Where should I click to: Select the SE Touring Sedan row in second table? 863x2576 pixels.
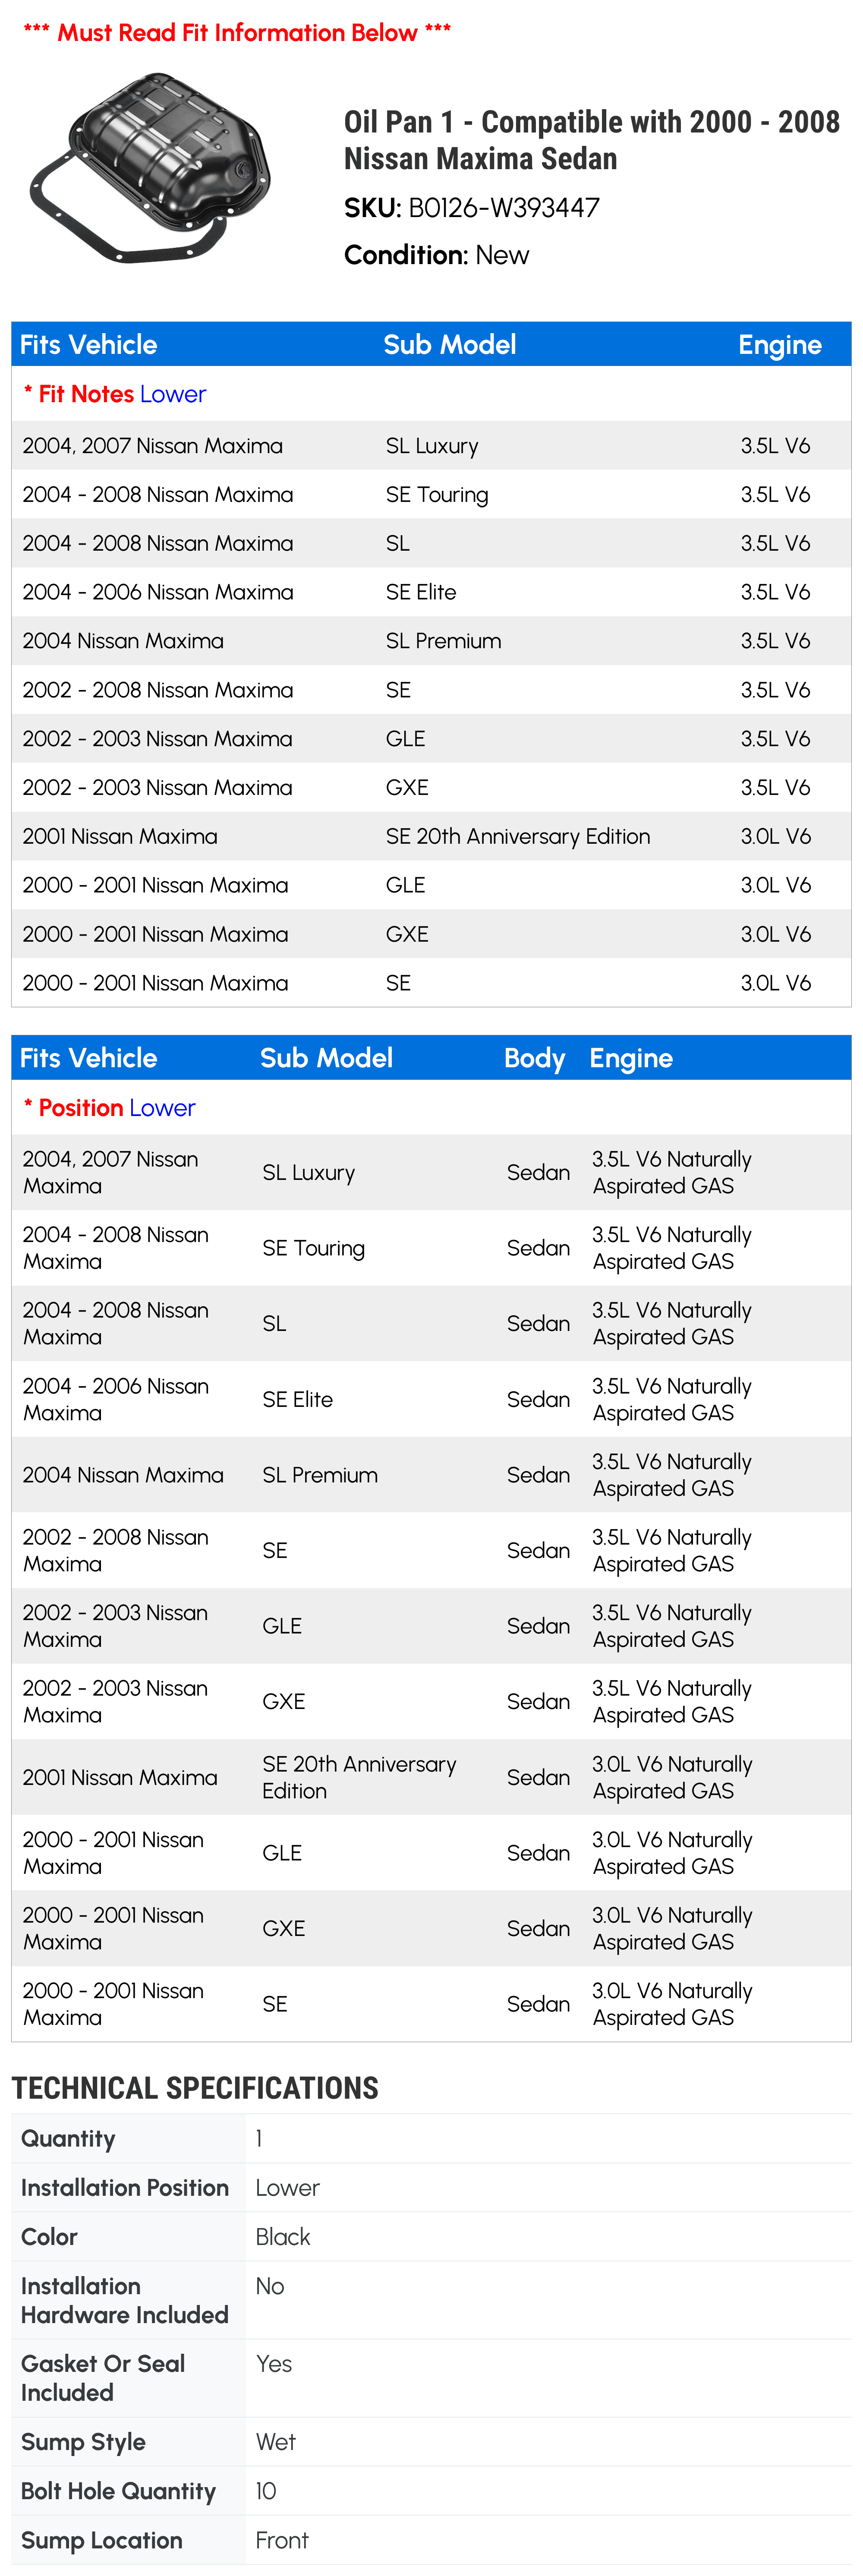click(431, 1248)
